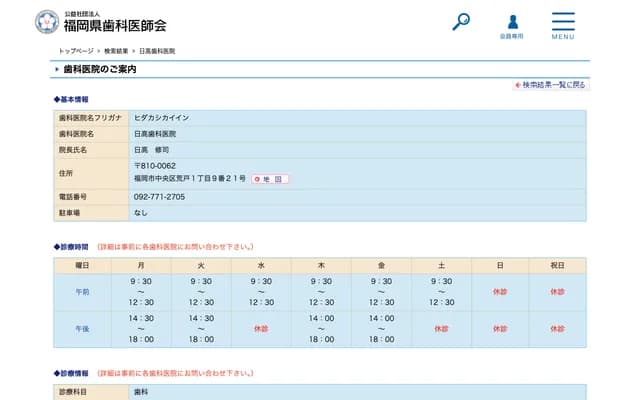Click Monday morning hours 9:30~12:30
The height and width of the screenshot is (400, 640).
click(141, 292)
